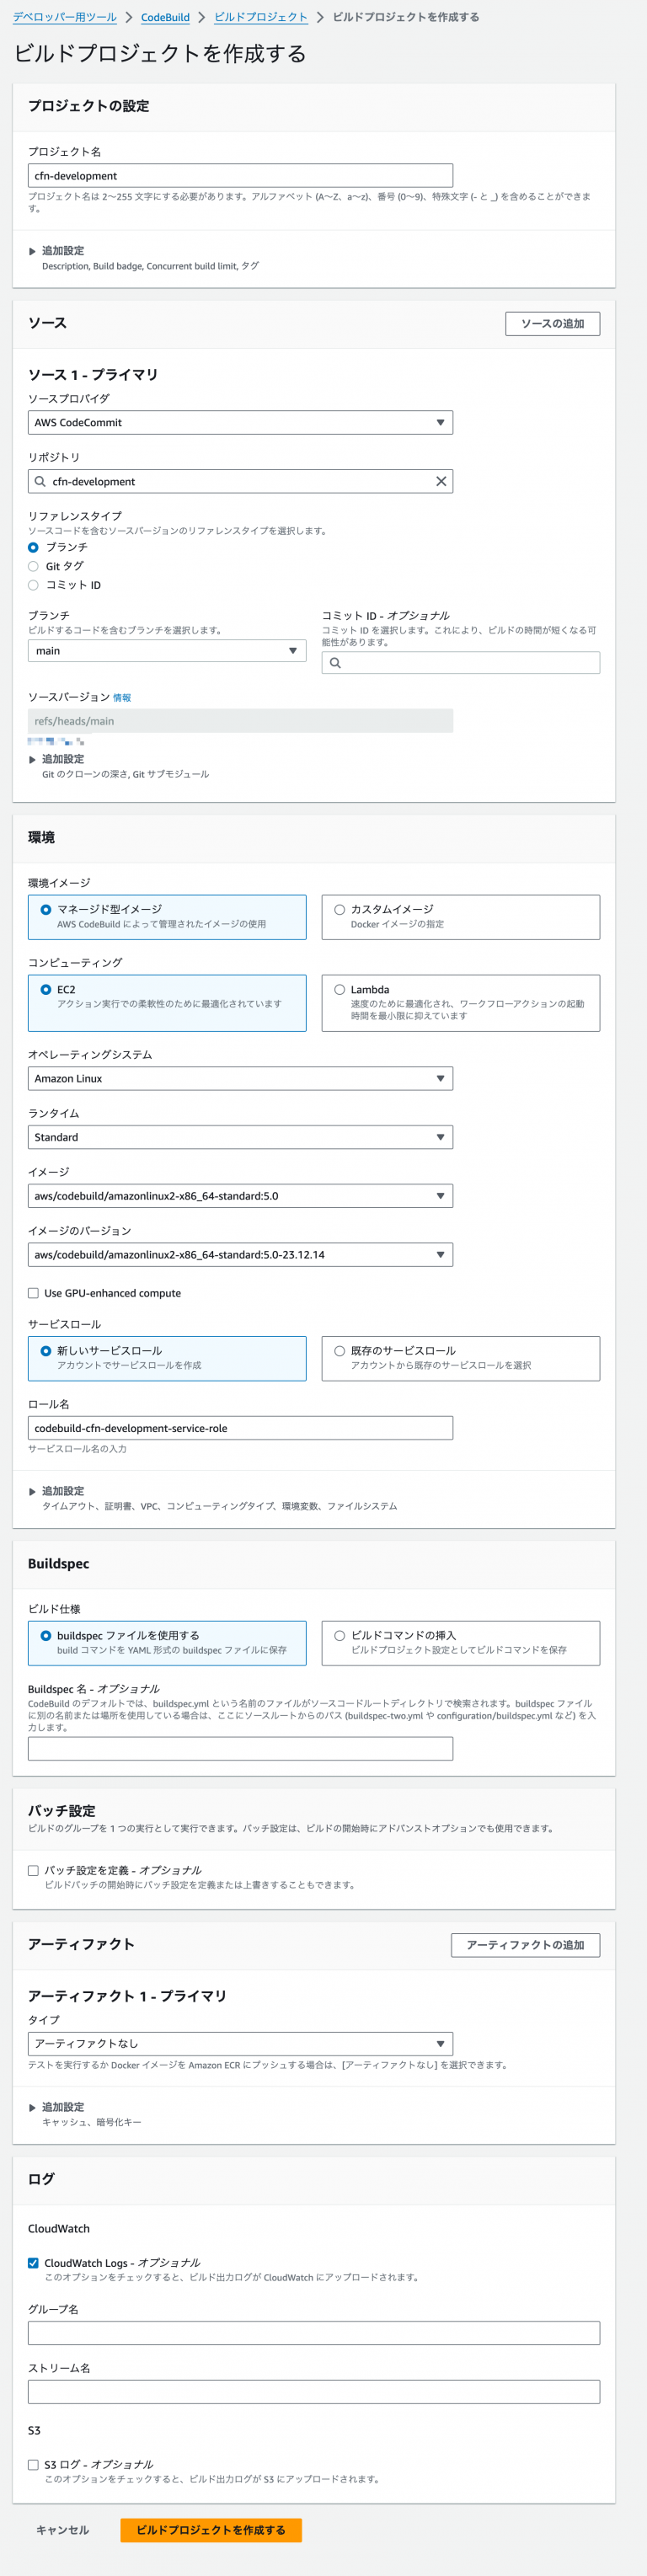Click the ソースの追加 button
This screenshot has height=2576, width=647.
553,323
